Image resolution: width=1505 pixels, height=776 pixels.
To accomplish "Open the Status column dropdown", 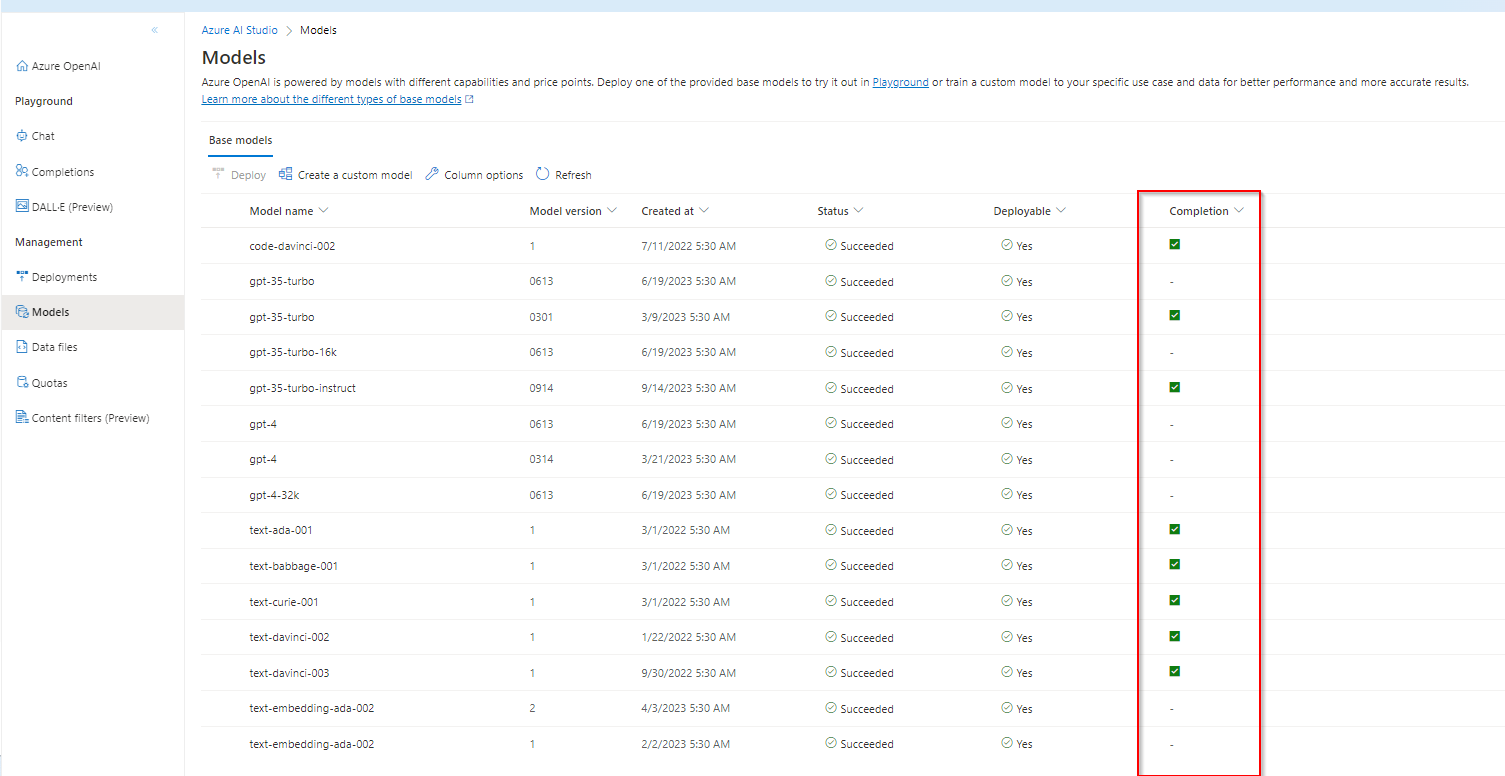I will 858,211.
